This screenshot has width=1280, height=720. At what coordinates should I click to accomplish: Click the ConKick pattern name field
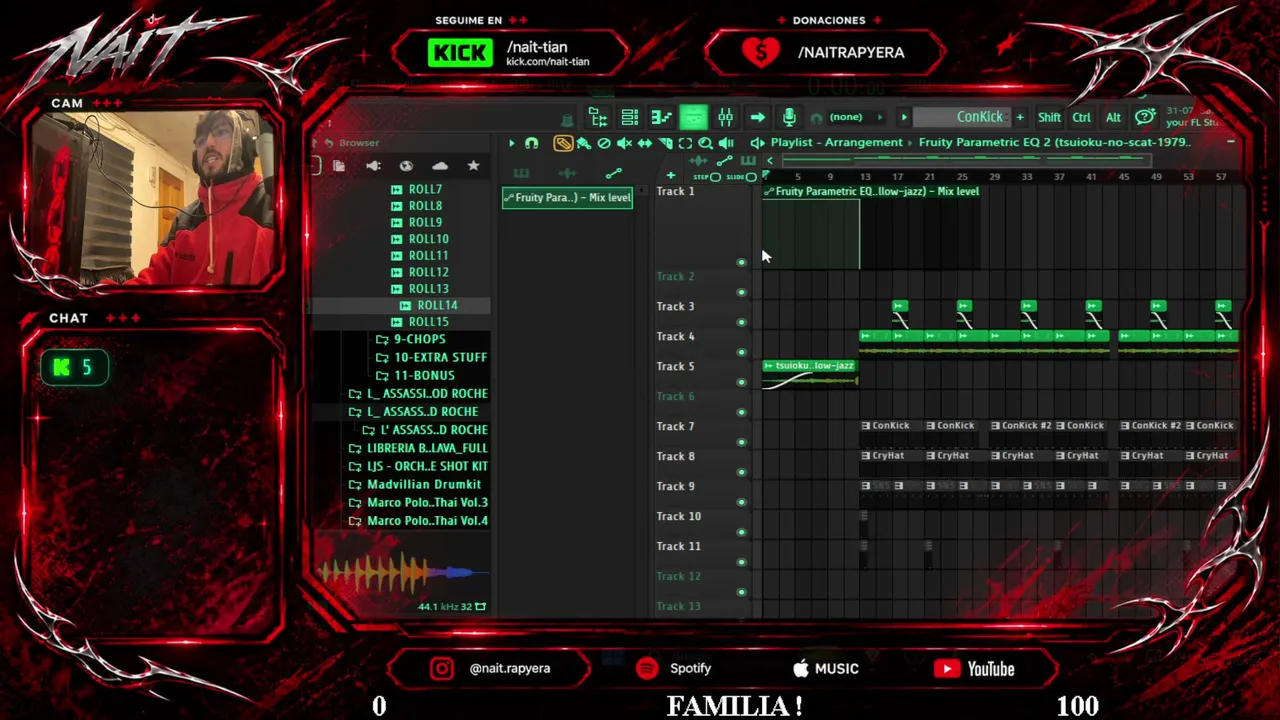click(x=961, y=117)
